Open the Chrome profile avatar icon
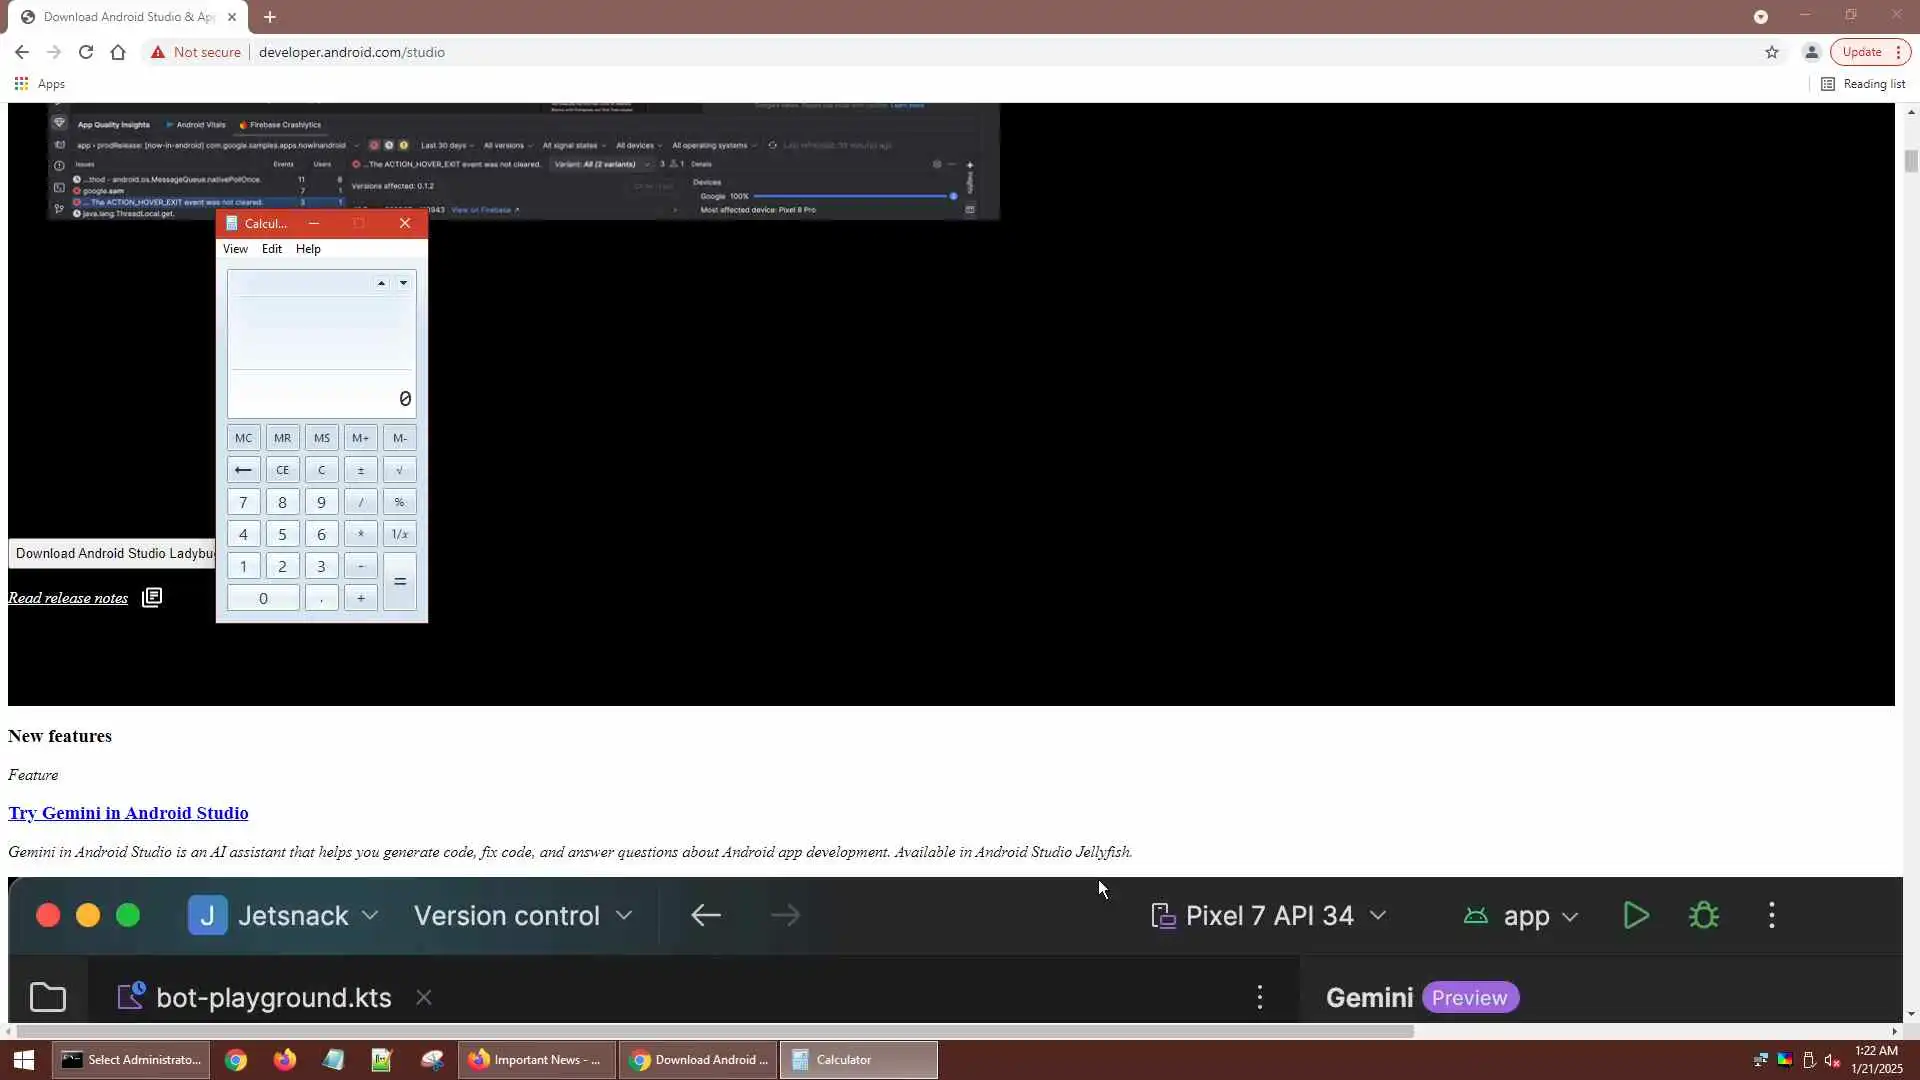The image size is (1920, 1080). (1811, 52)
